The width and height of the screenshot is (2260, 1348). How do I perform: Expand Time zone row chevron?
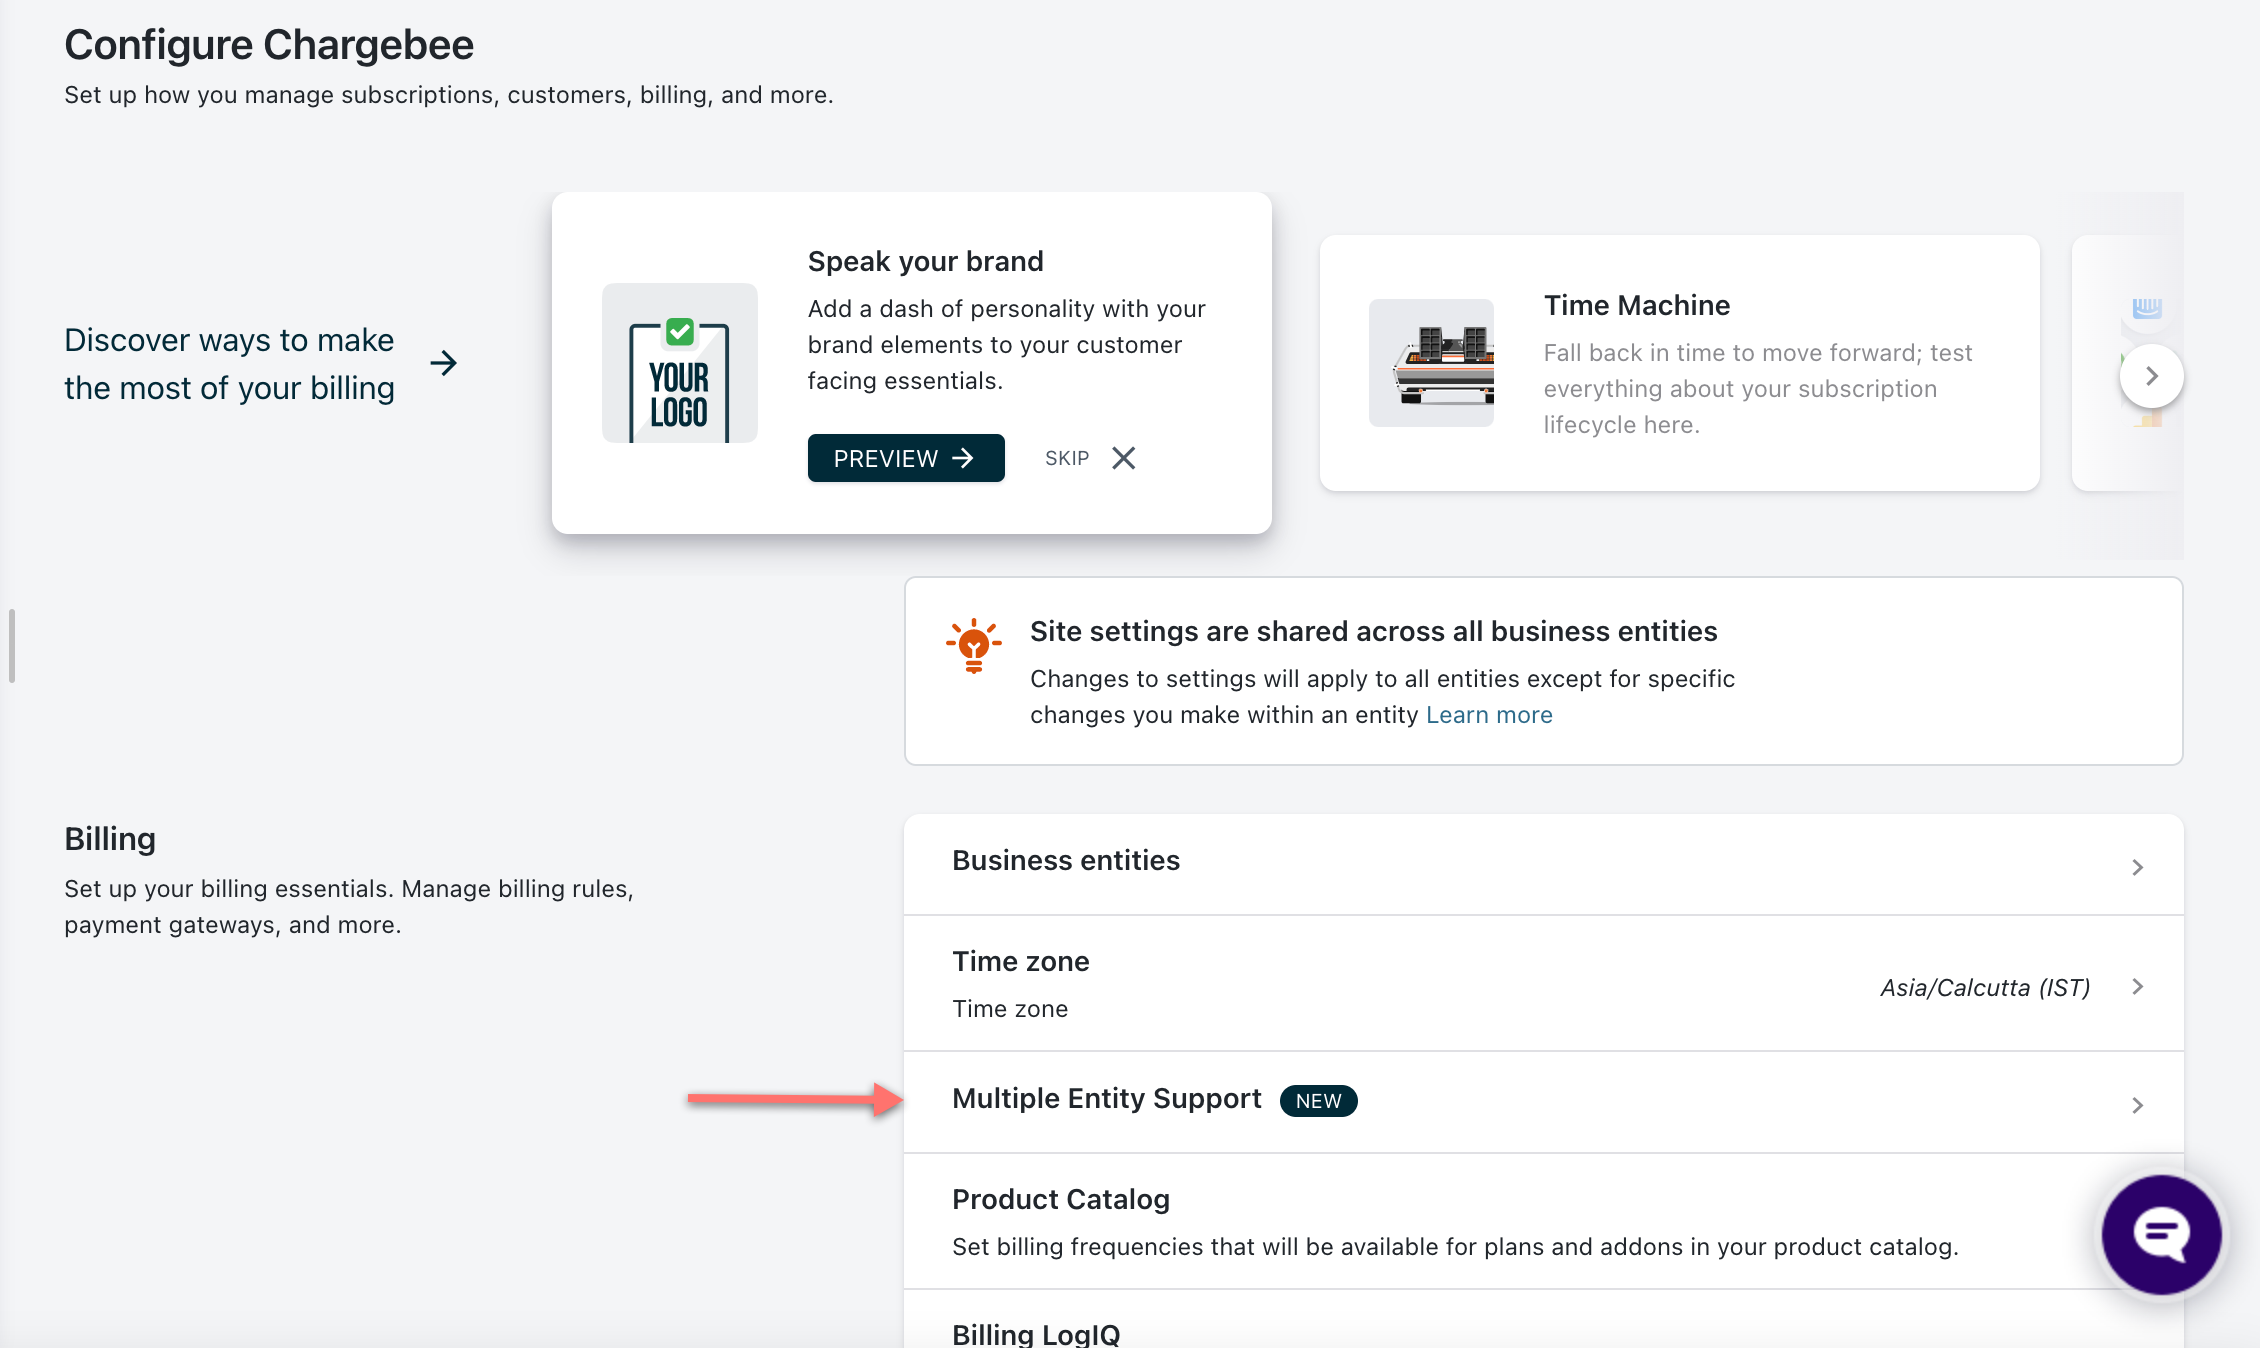(2137, 987)
